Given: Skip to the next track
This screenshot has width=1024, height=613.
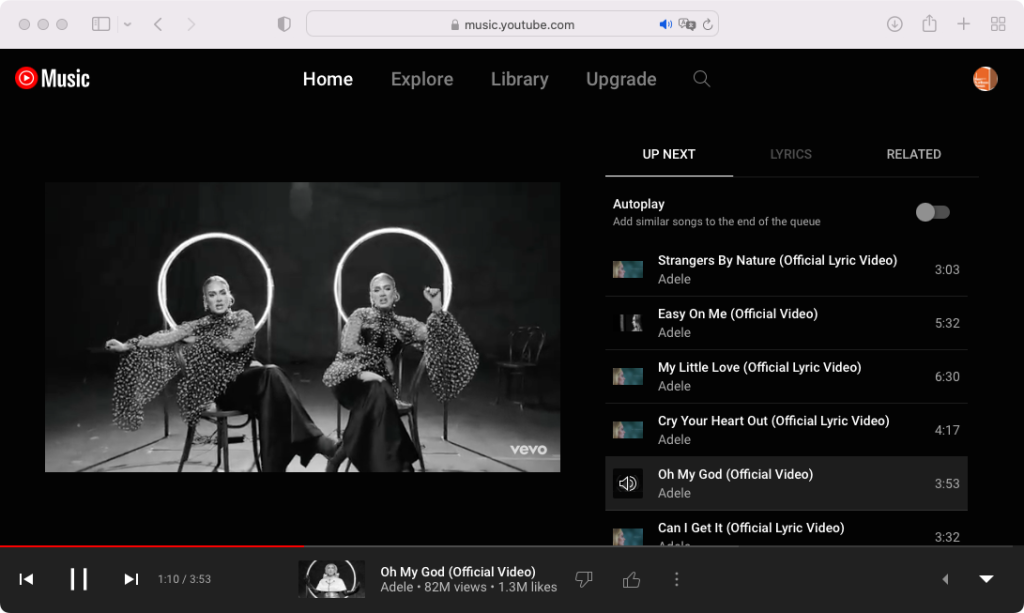Looking at the screenshot, I should (x=131, y=579).
